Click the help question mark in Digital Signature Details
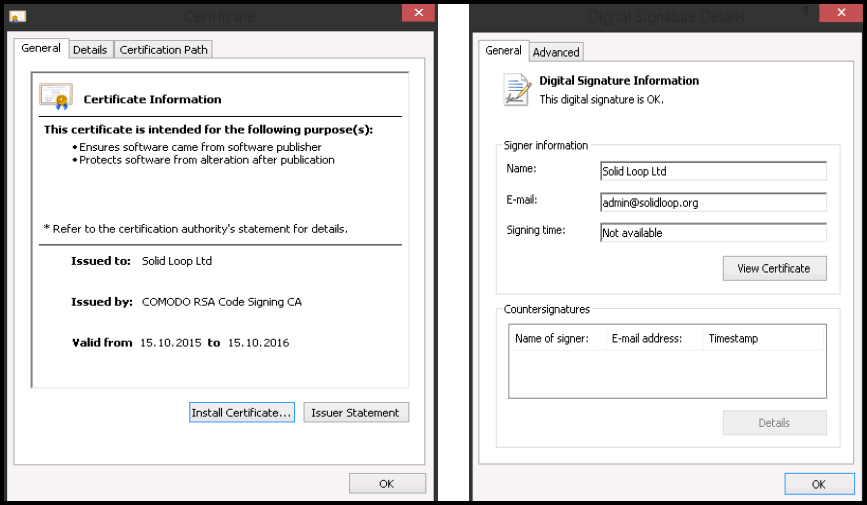The image size is (867, 505). (x=806, y=12)
